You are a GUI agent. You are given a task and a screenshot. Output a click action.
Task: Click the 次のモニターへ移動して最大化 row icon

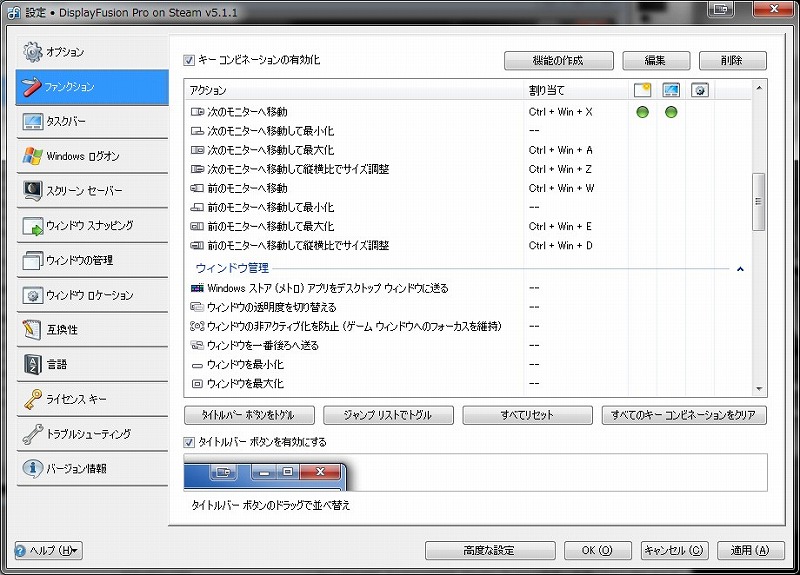(x=197, y=150)
